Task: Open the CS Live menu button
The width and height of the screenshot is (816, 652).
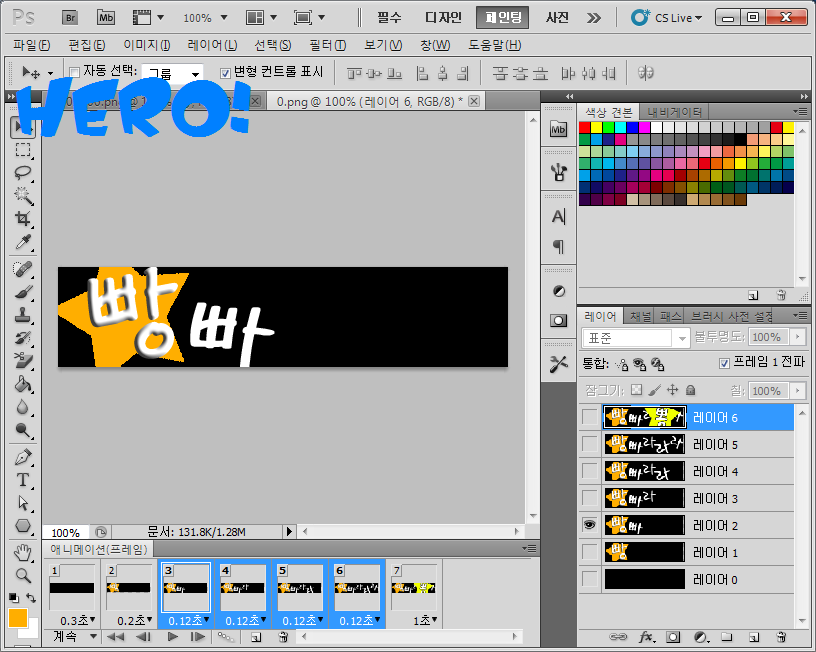Action: [x=667, y=18]
